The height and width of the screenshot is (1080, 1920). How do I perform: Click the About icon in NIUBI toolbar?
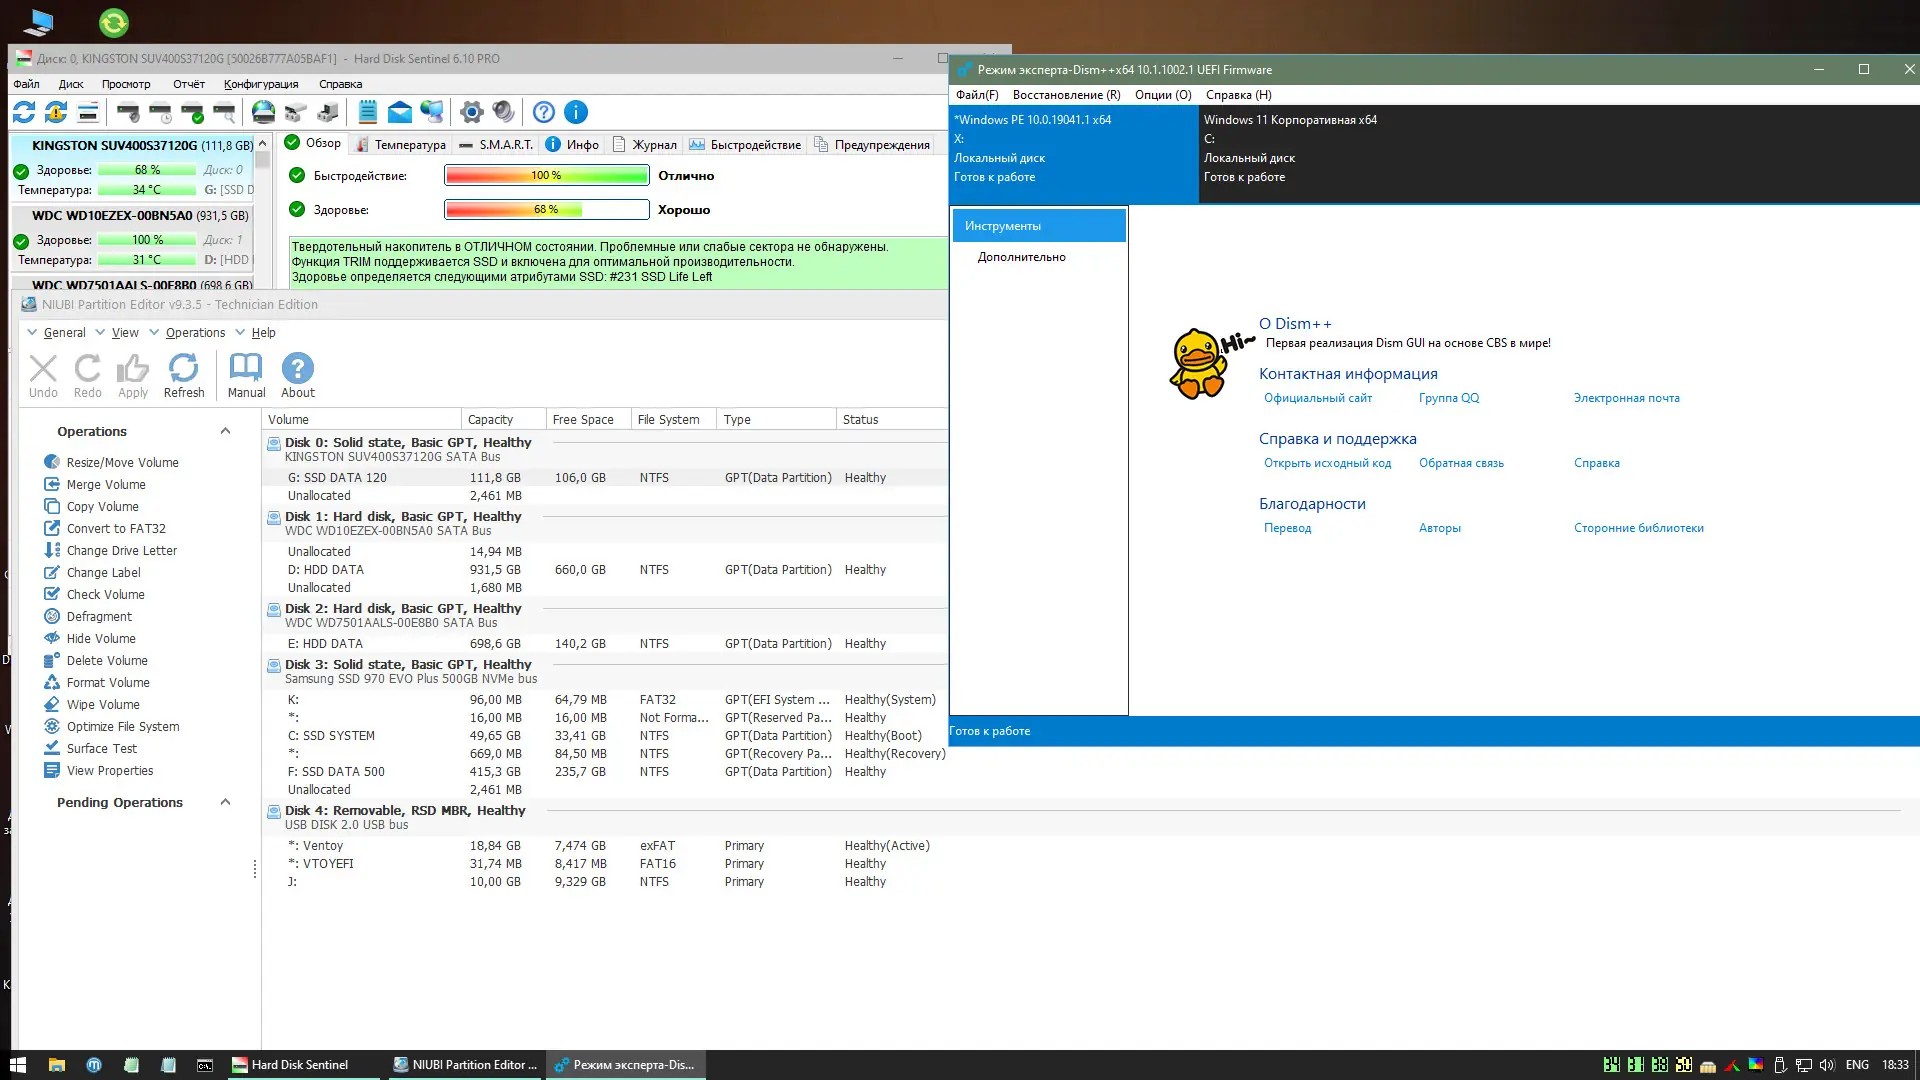[298, 376]
